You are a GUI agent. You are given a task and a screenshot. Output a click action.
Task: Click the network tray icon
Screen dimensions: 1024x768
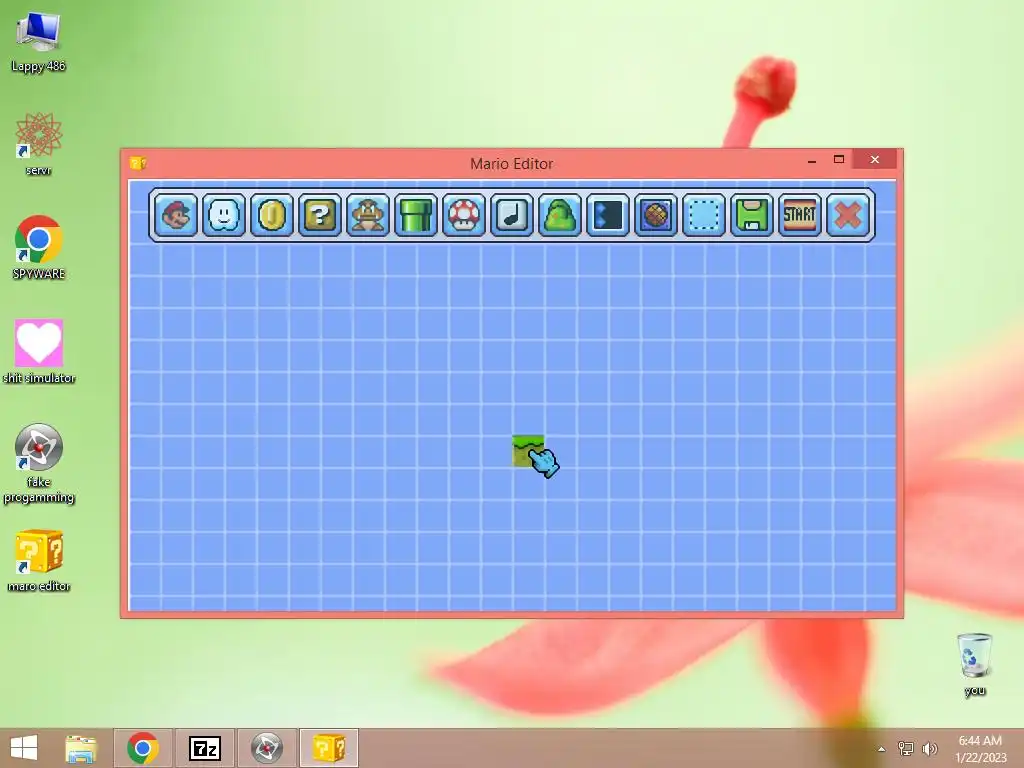pyautogui.click(x=906, y=748)
